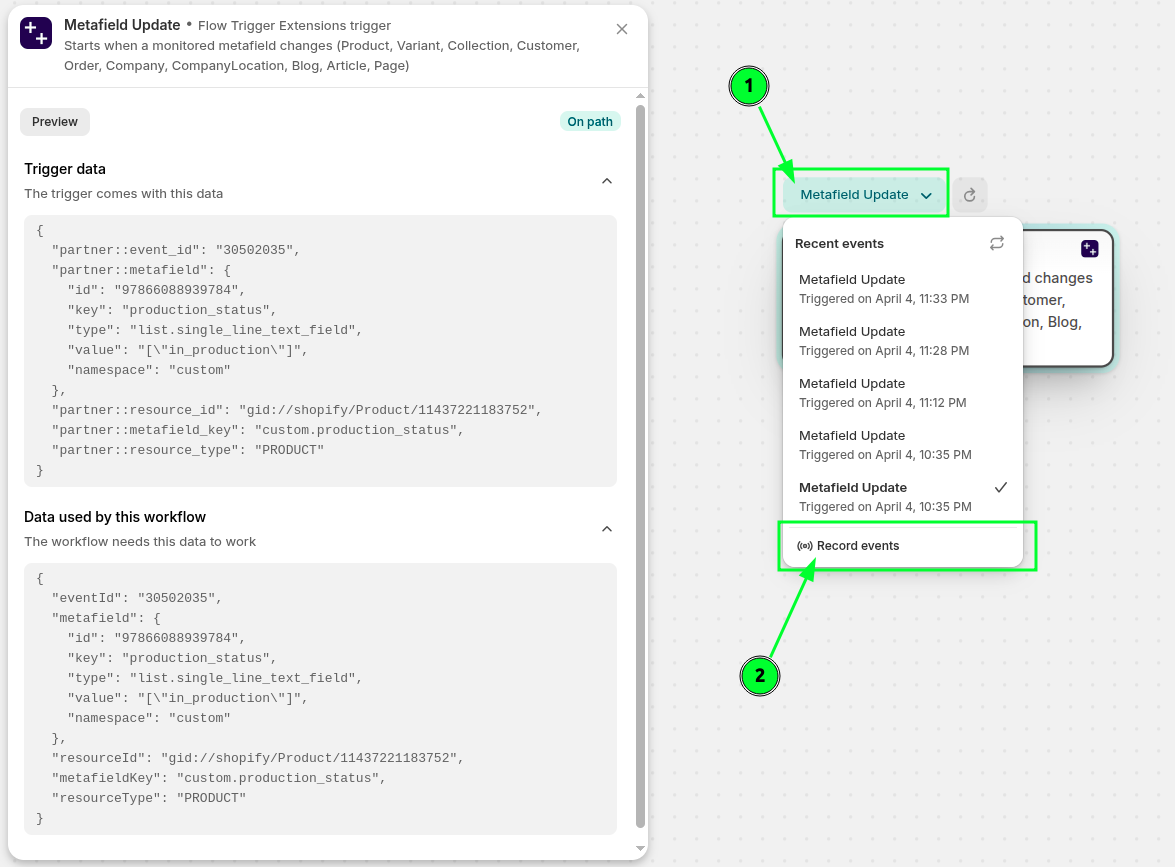This screenshot has height=867, width=1175.
Task: Click the app icon on the workflow trigger card
Action: tap(1090, 249)
